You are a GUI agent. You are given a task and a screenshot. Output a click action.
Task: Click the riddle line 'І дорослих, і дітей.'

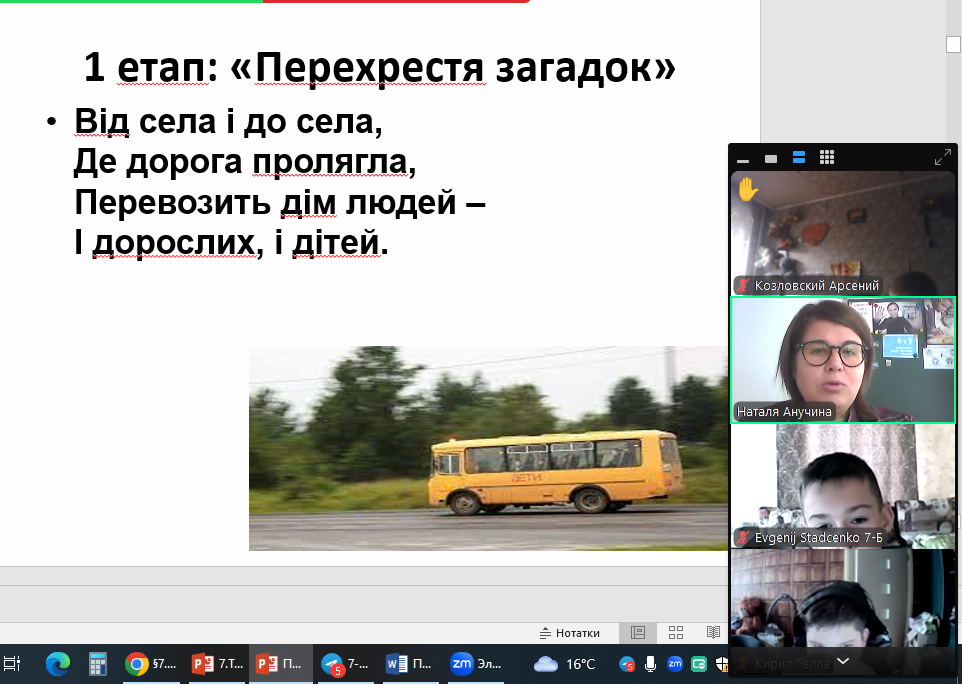(x=231, y=242)
